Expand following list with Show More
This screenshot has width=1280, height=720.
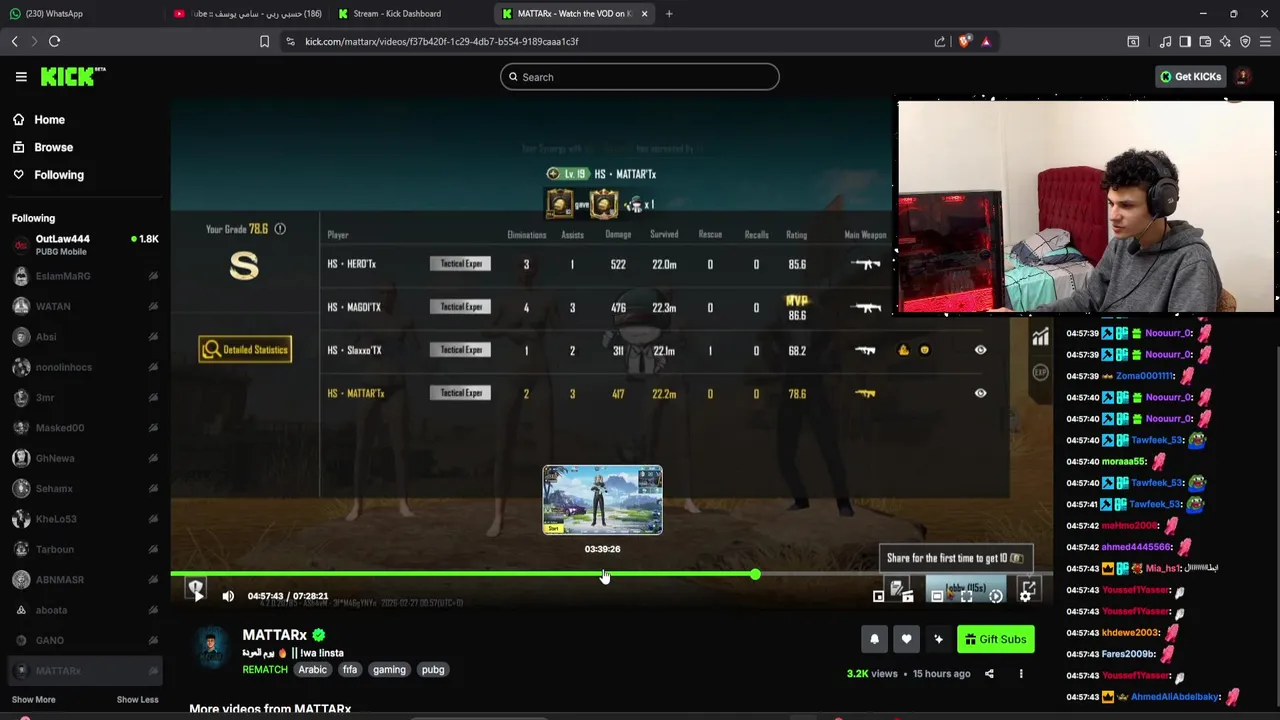tap(34, 700)
